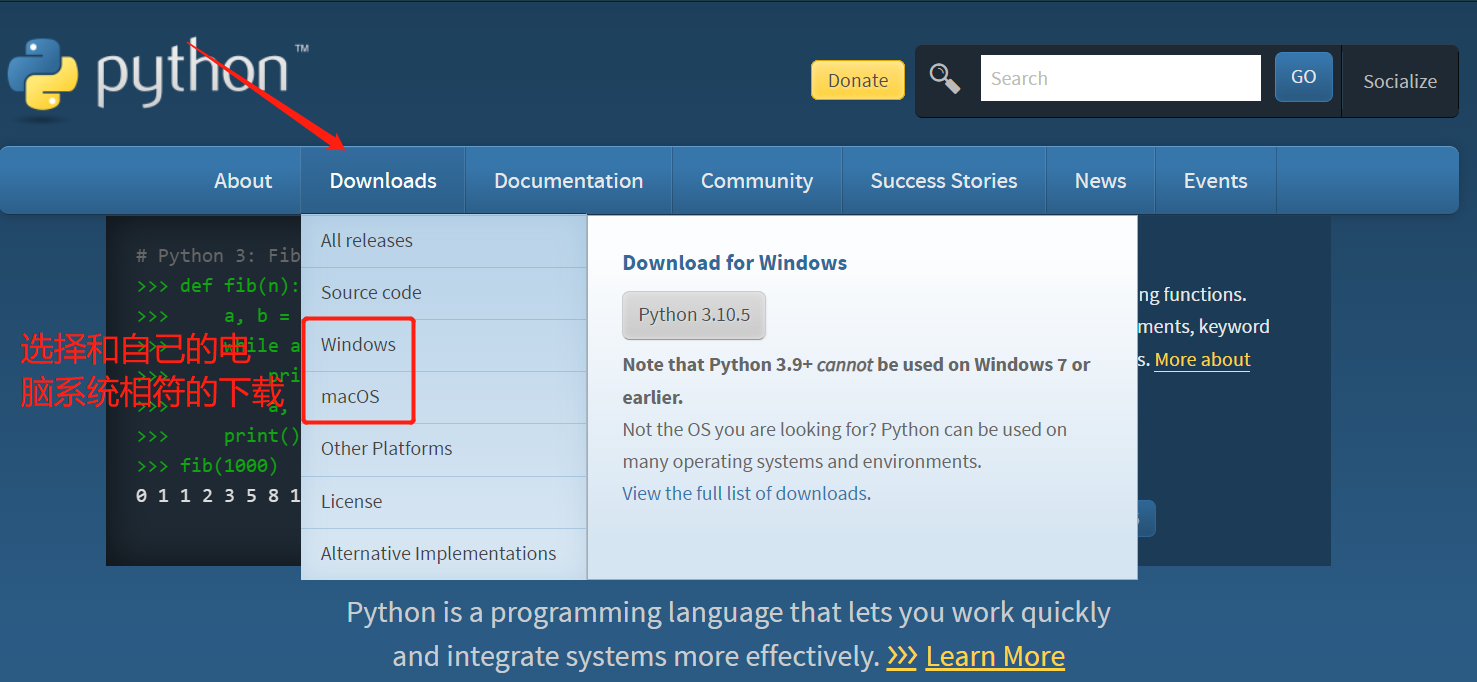
Task: Select All releases from Downloads dropdown
Action: 444,241
